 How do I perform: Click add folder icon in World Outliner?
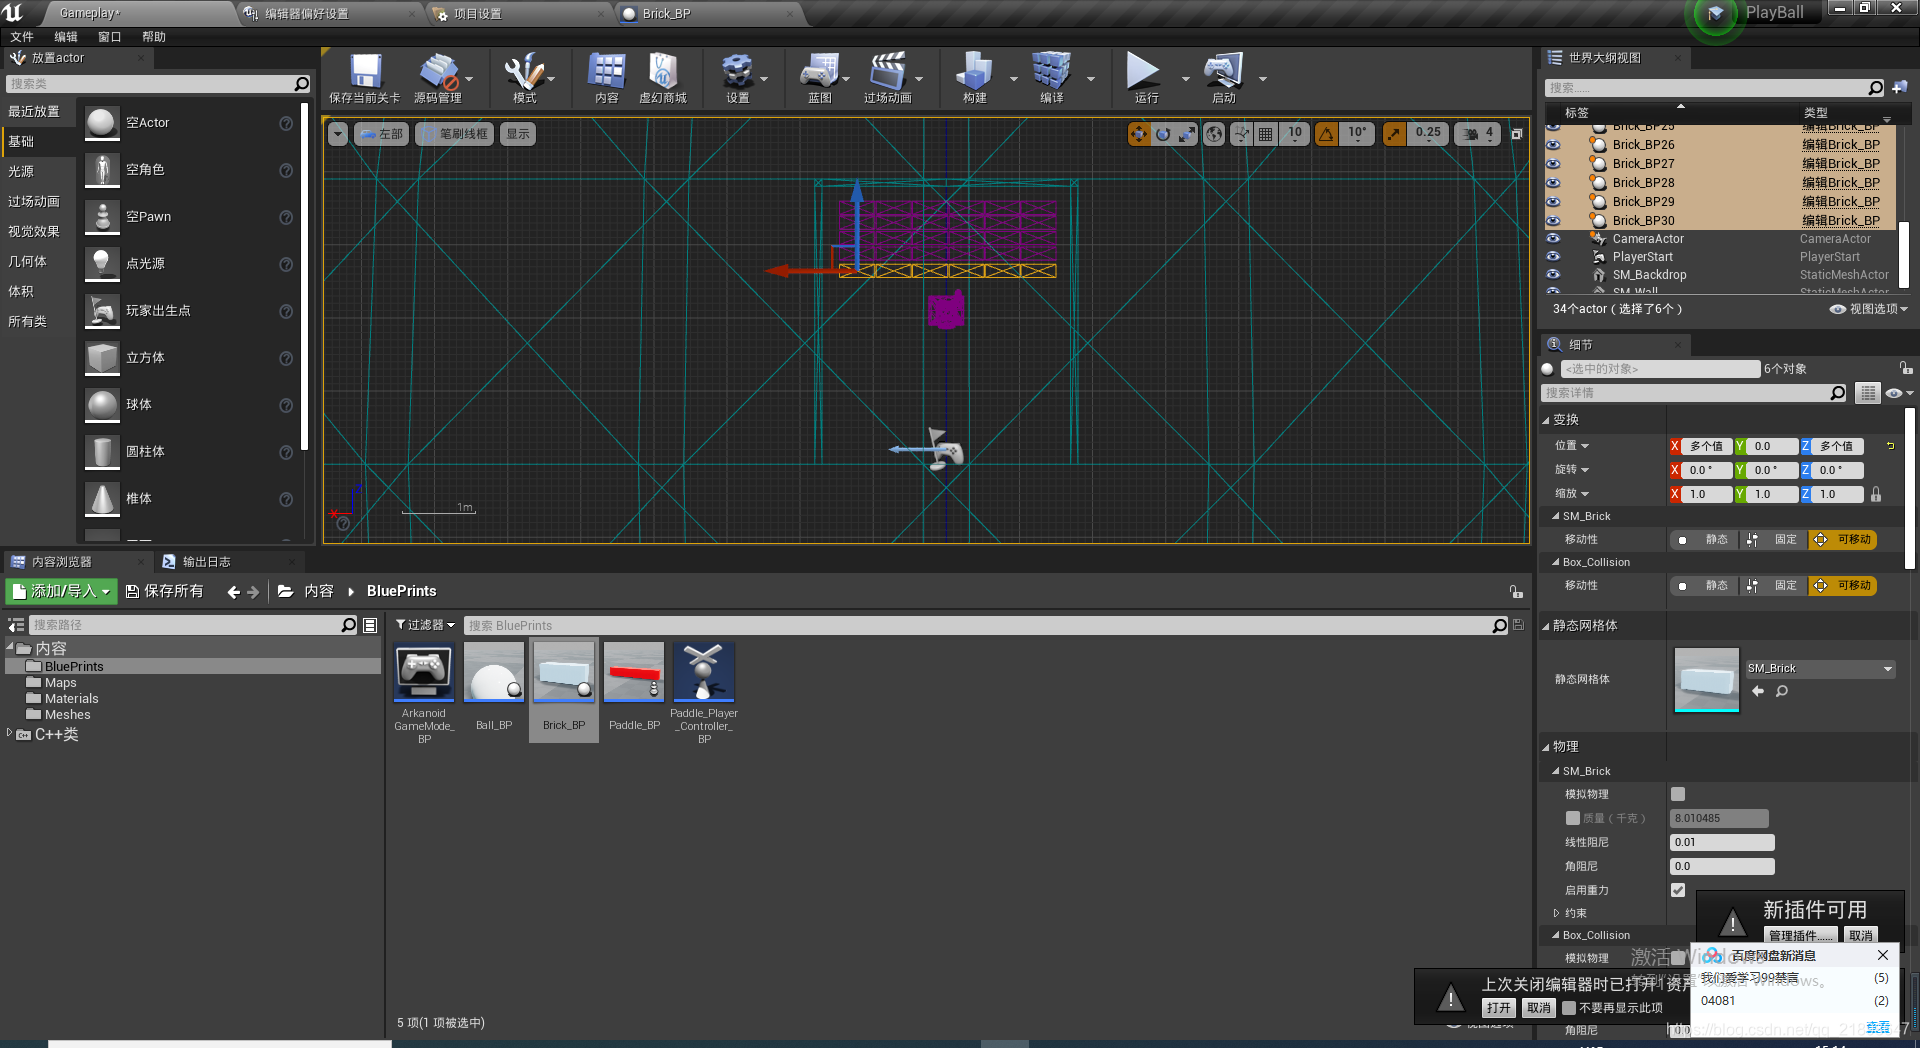click(x=1899, y=88)
